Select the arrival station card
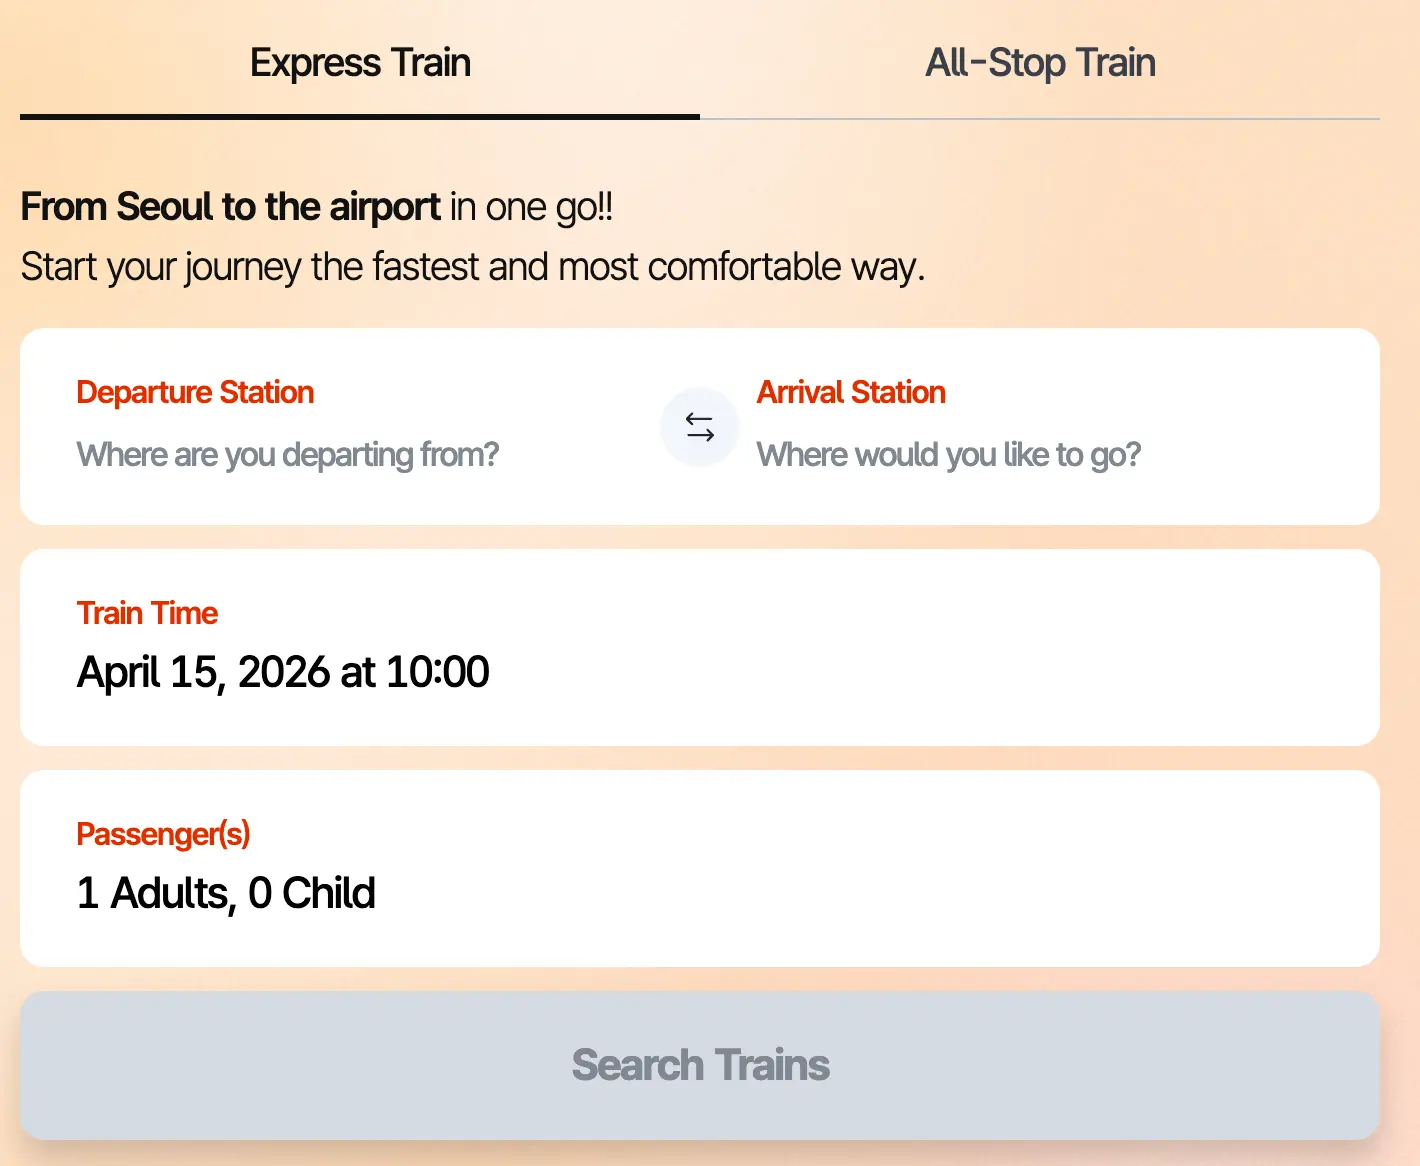The image size is (1420, 1166). pyautogui.click(x=1050, y=427)
